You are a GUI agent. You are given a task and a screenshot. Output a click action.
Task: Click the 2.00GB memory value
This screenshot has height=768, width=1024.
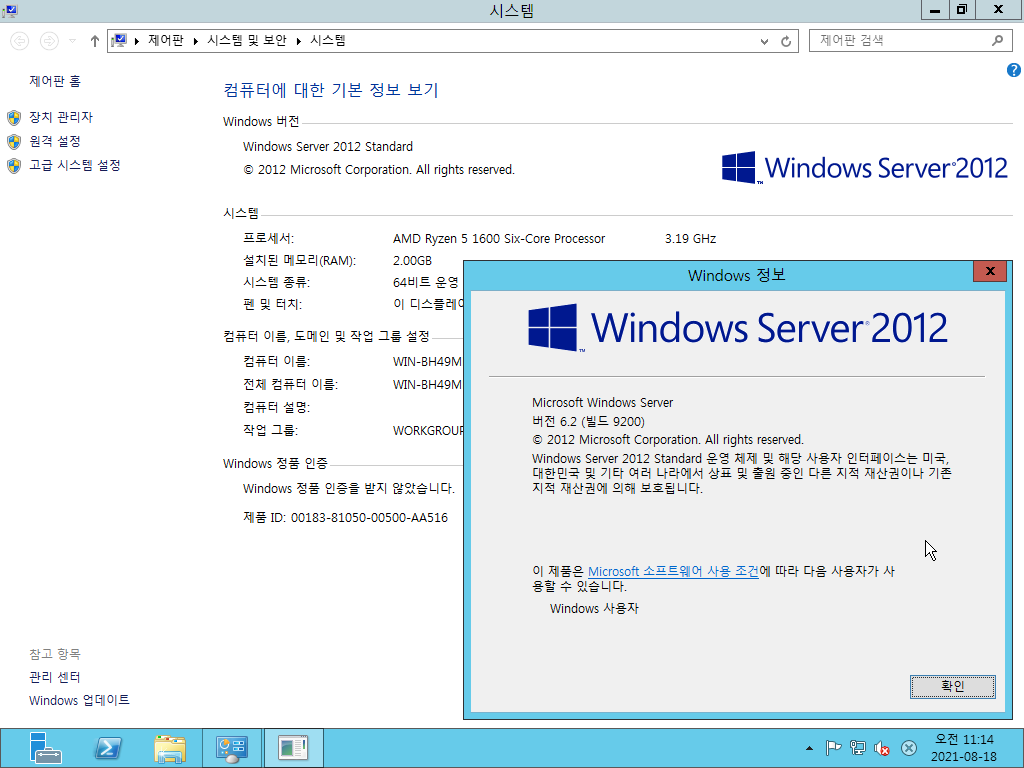[x=412, y=261]
